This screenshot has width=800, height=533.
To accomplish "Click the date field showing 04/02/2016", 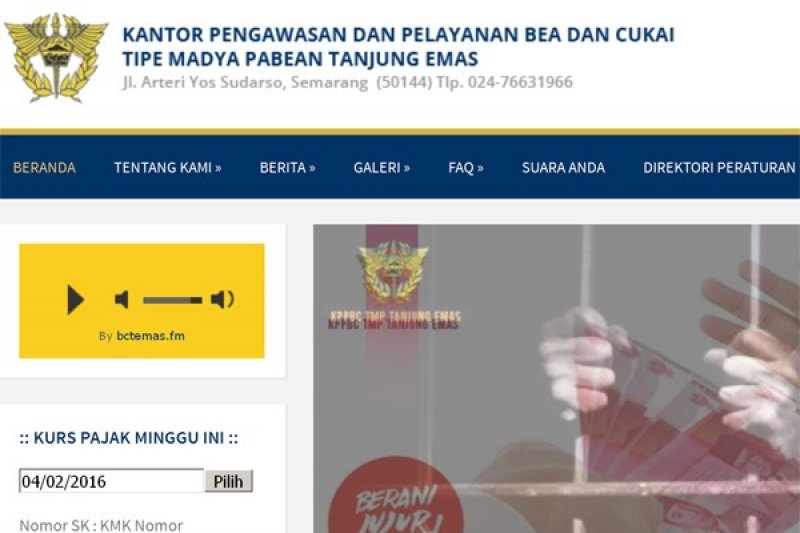I will tap(111, 481).
